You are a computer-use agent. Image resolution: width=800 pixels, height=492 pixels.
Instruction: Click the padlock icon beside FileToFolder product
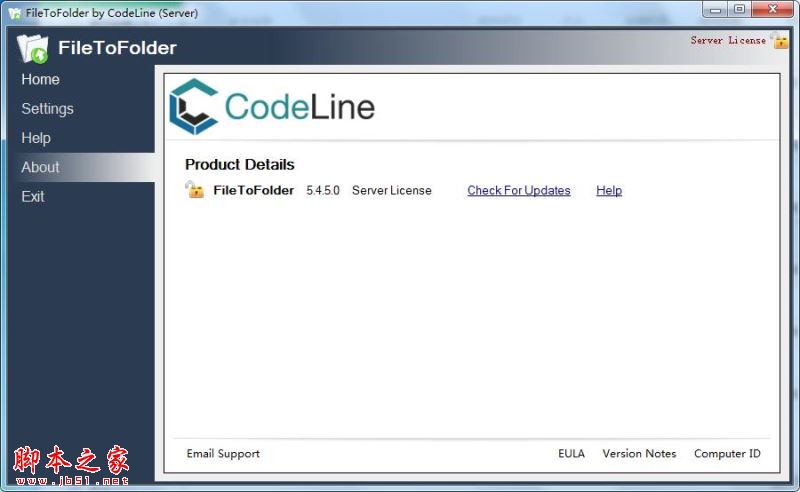[194, 189]
